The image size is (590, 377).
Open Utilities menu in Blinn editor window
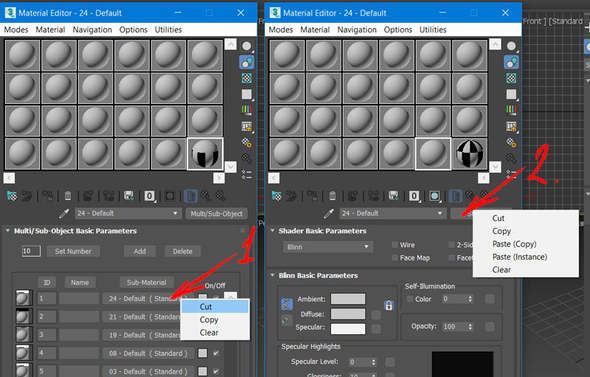point(433,30)
